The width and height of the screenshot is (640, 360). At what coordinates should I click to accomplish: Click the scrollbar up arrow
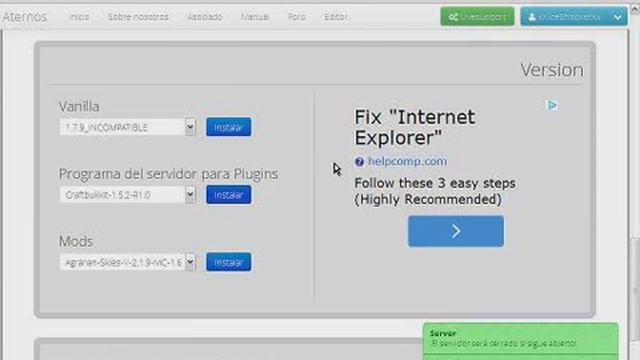636,9
